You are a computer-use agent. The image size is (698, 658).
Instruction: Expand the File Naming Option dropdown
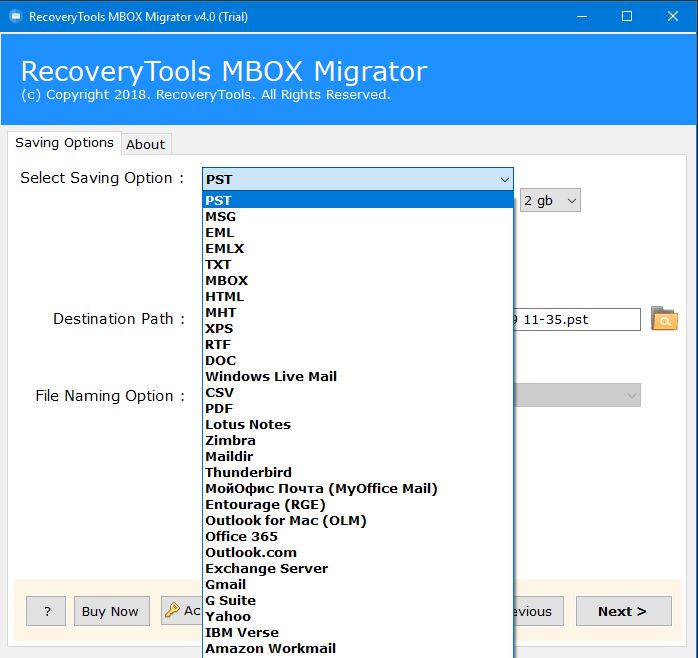(x=632, y=396)
